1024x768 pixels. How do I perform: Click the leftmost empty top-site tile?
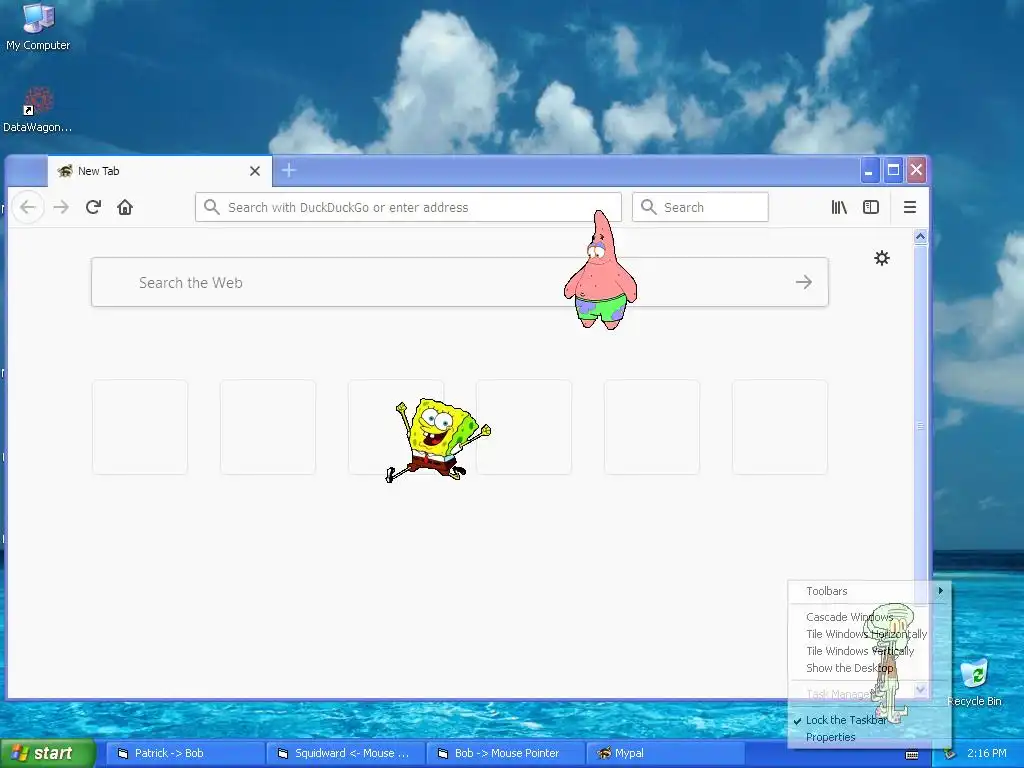pos(140,427)
